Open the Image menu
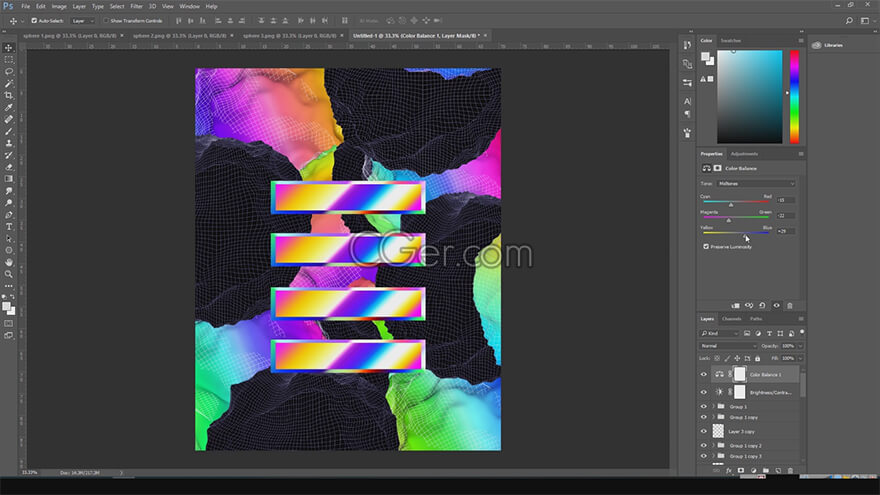880x495 pixels. (x=59, y=6)
